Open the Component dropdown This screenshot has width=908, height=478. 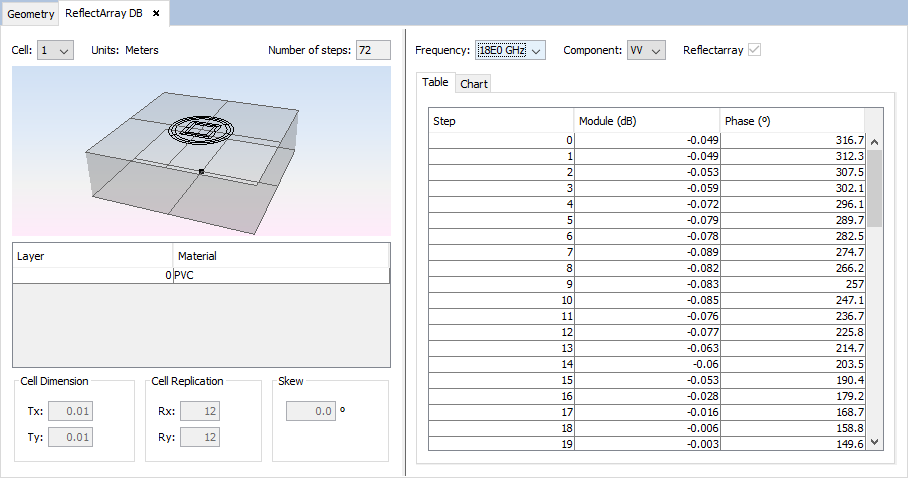645,50
